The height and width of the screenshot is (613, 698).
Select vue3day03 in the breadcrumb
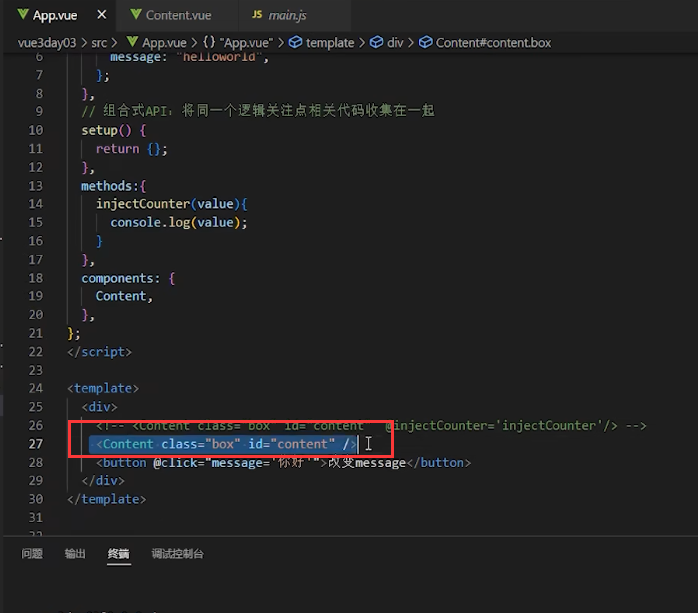click(x=47, y=43)
